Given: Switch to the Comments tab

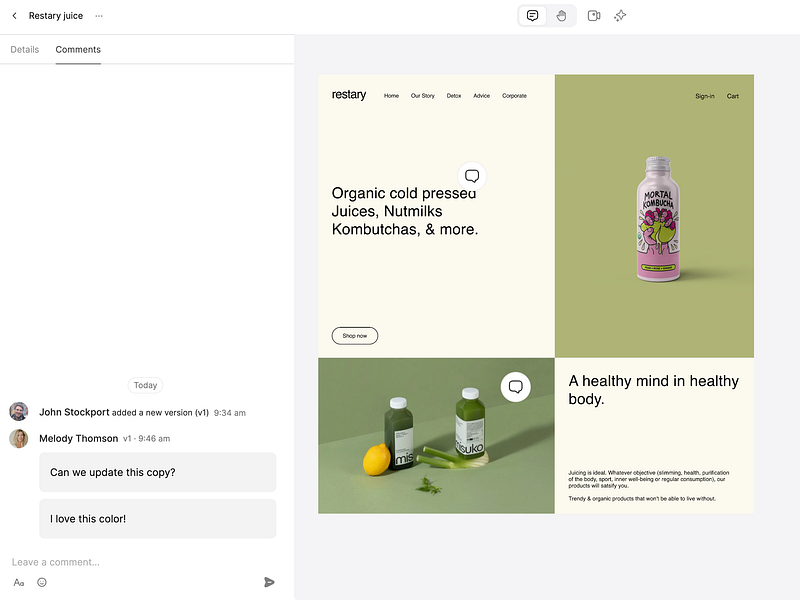Looking at the screenshot, I should click(78, 49).
